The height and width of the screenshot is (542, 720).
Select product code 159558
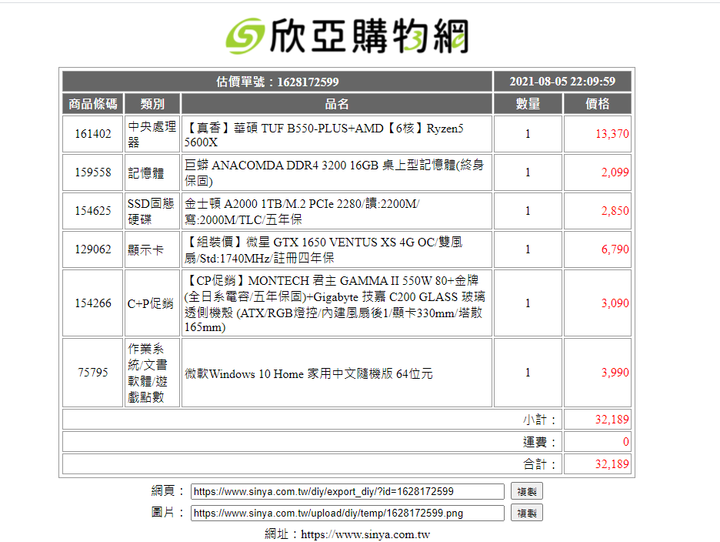click(93, 172)
